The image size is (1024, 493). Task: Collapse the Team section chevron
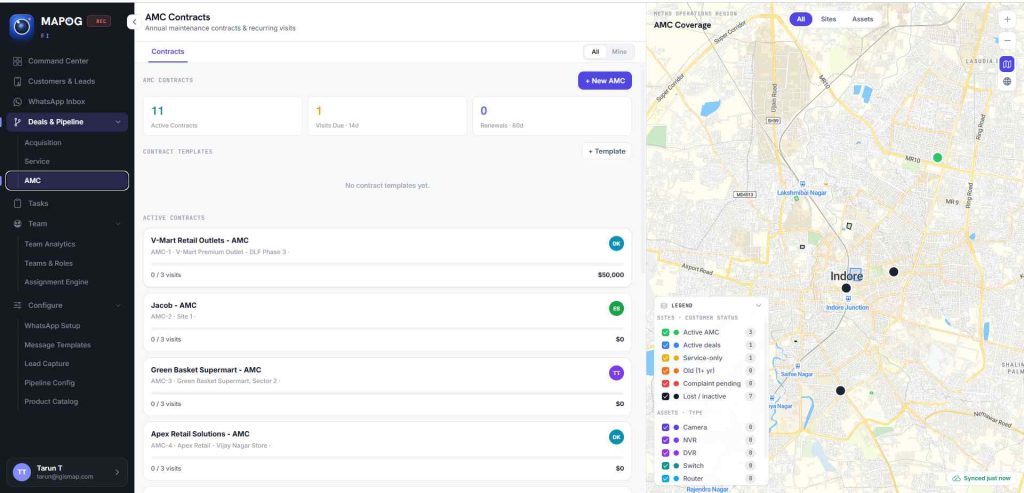point(118,224)
